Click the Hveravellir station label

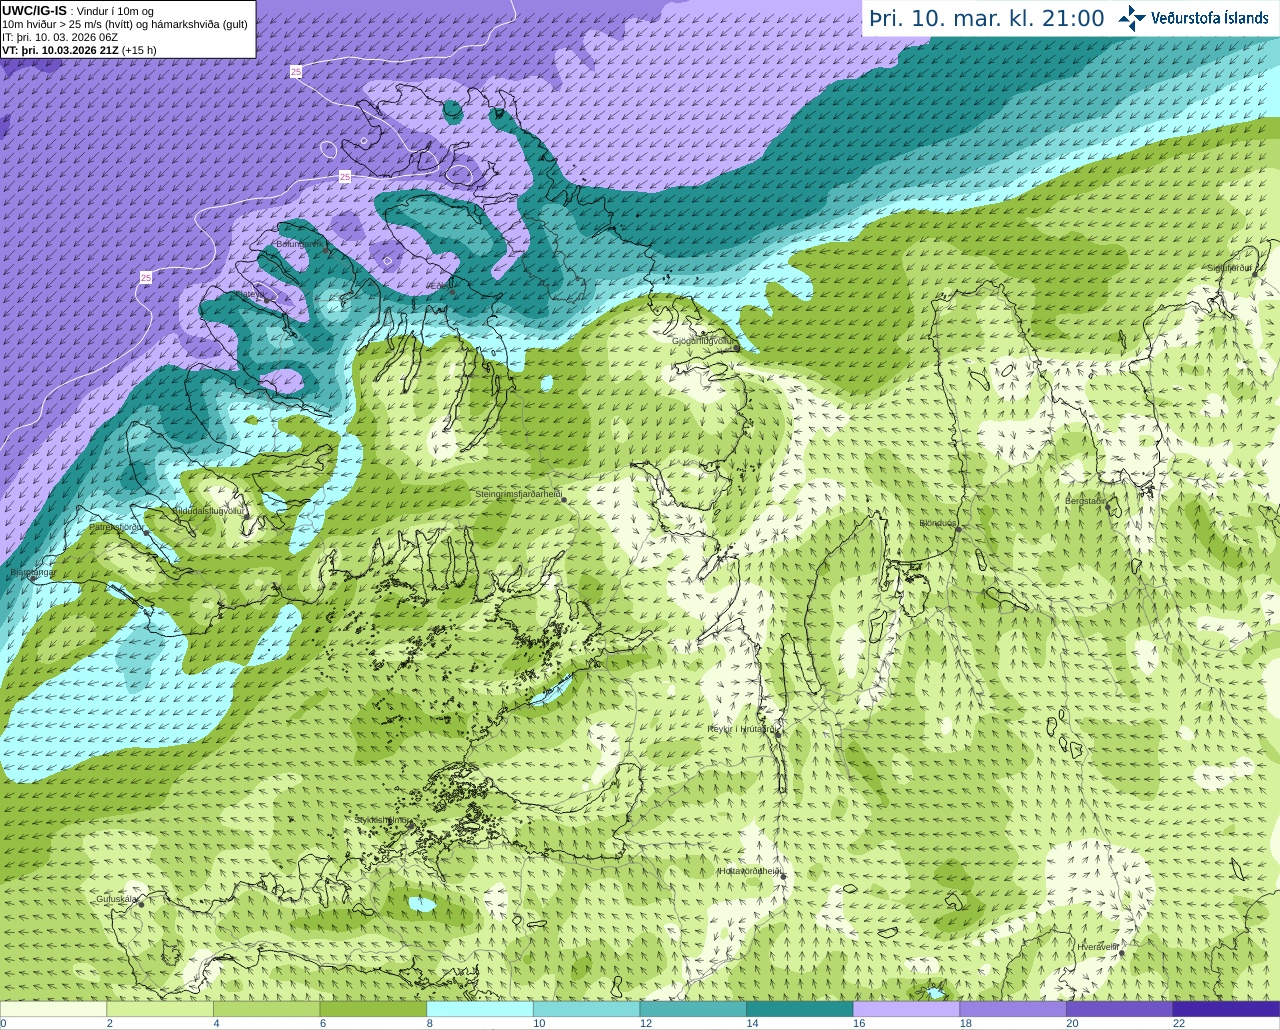tap(1098, 947)
